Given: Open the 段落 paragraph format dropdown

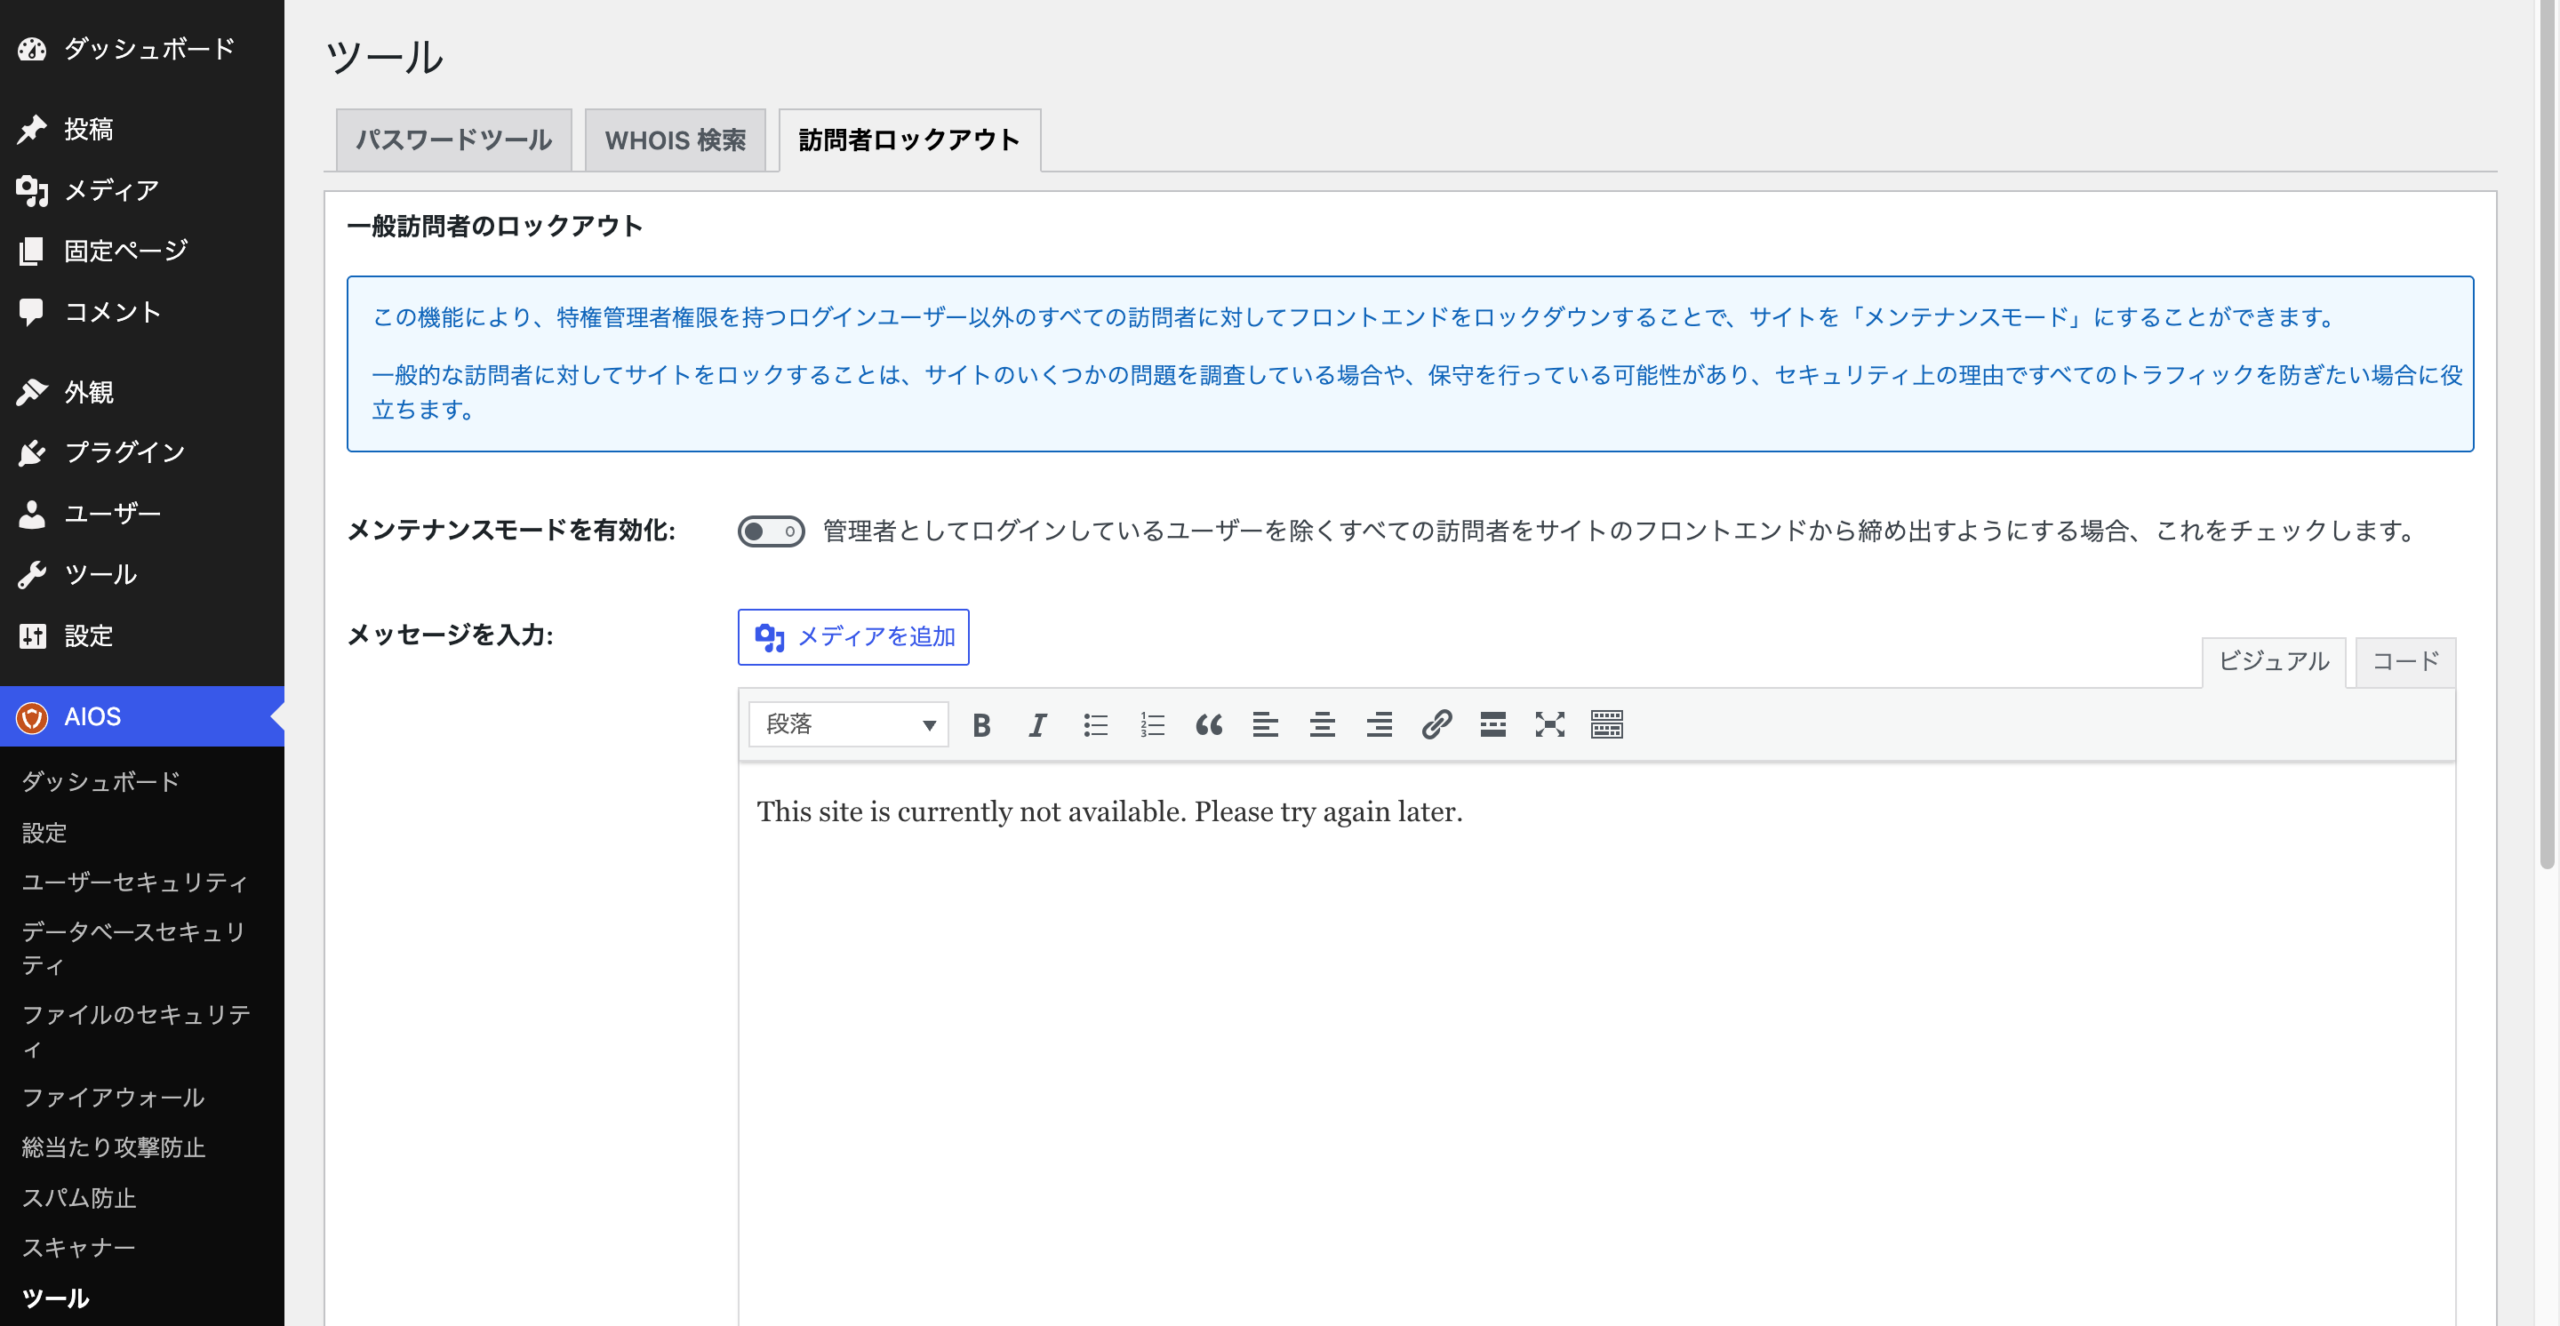Looking at the screenshot, I should 849,724.
